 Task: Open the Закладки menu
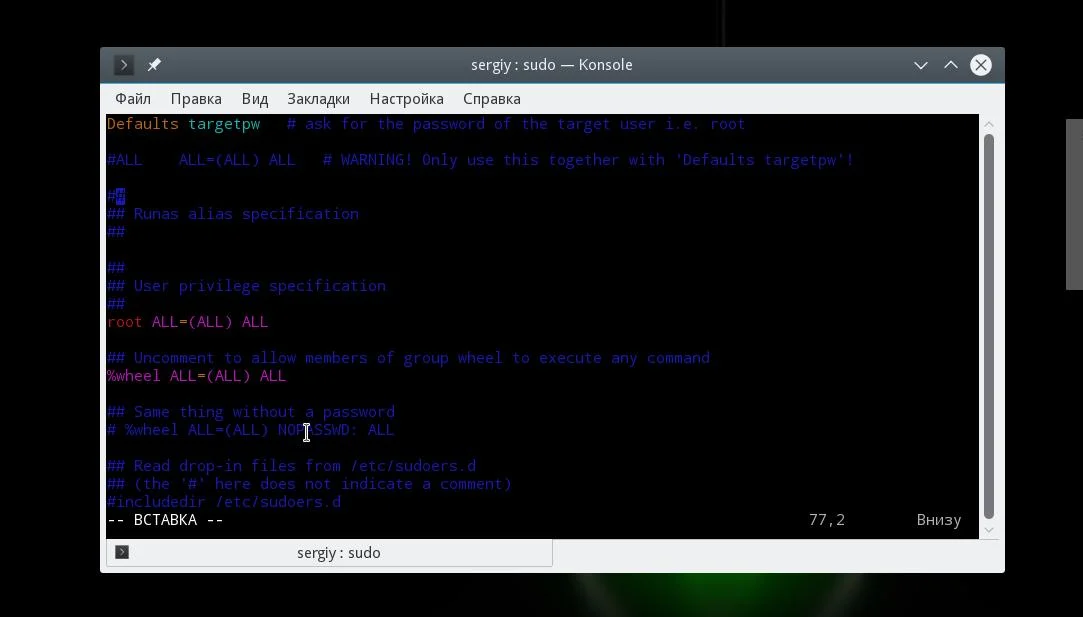click(x=318, y=99)
